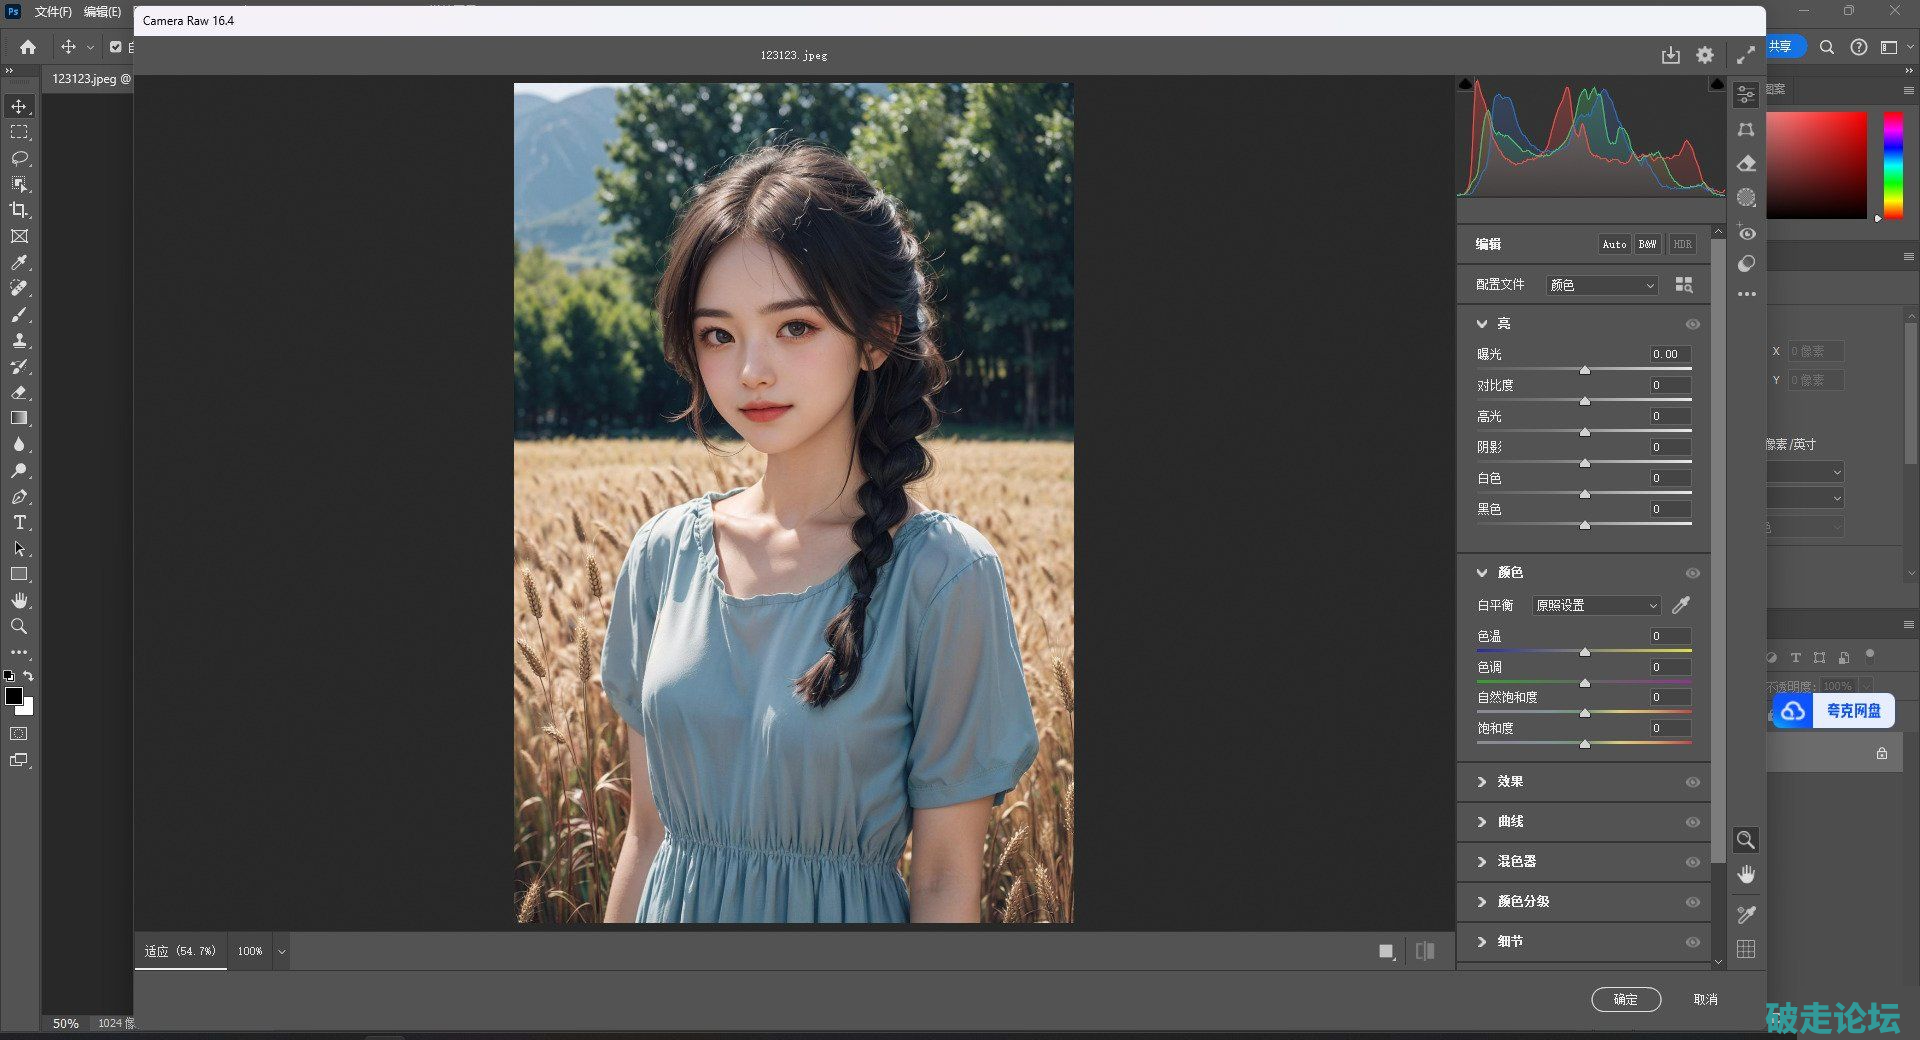Open Camera Raw settings gear icon
Viewport: 1920px width, 1040px height.
[1705, 56]
